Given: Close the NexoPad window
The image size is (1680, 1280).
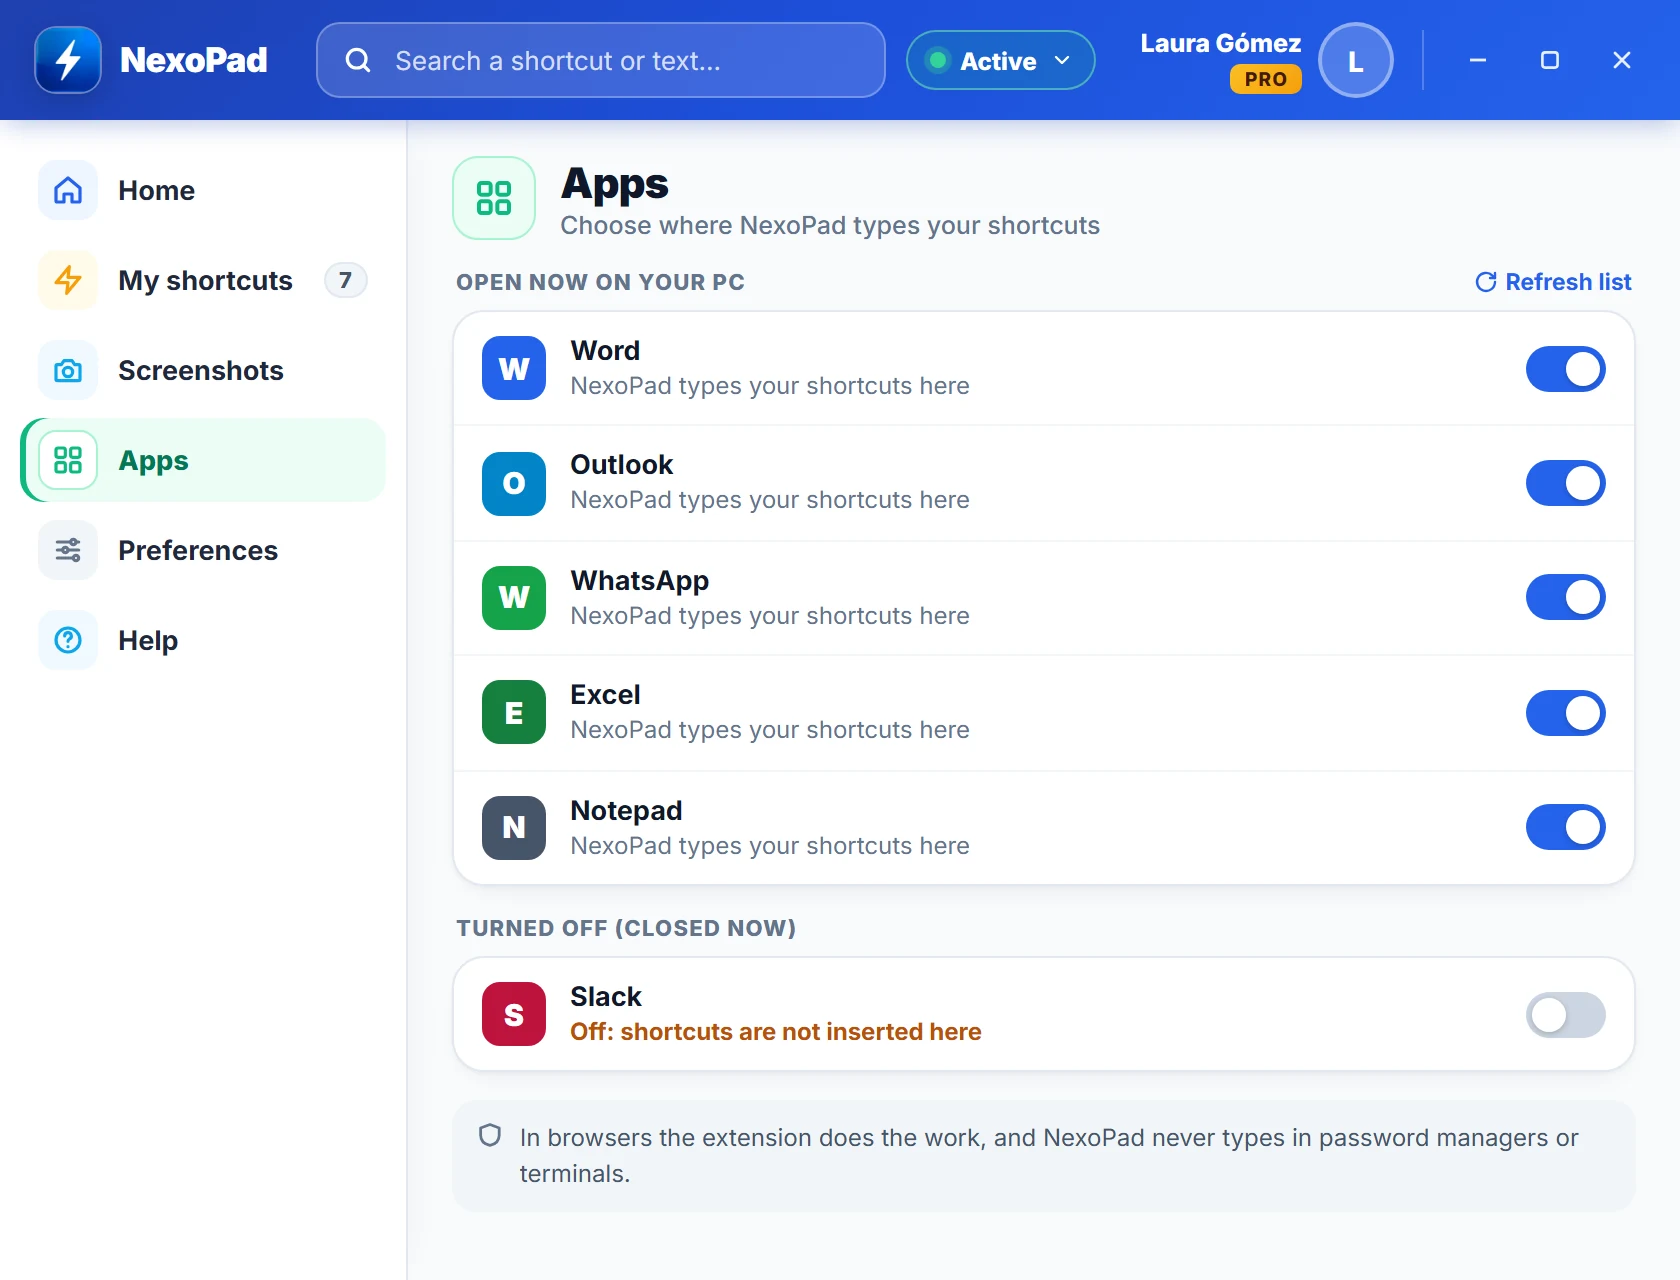Looking at the screenshot, I should coord(1621,60).
